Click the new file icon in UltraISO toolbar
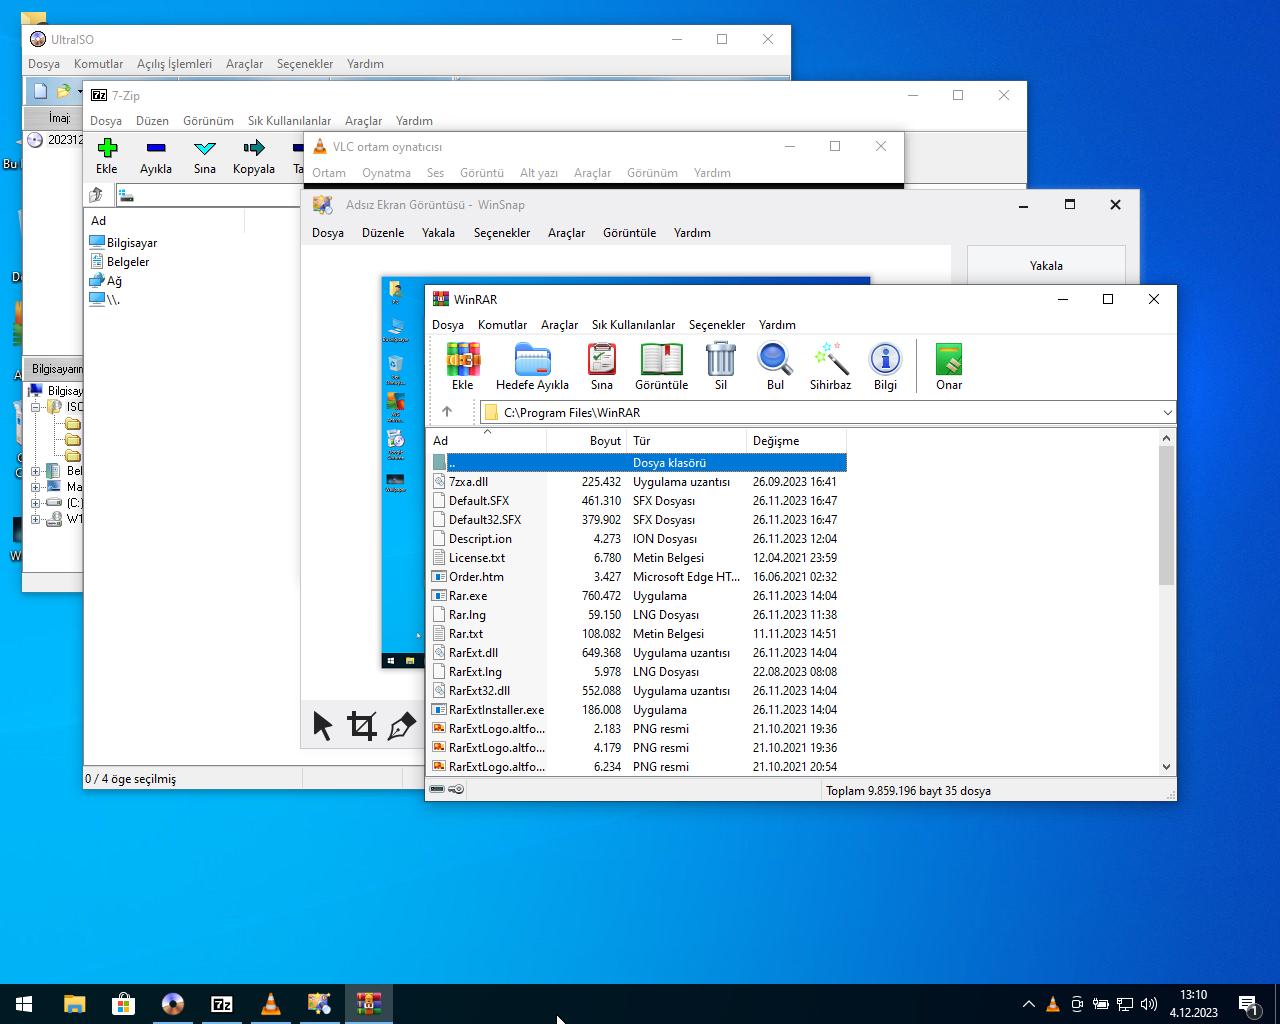The width and height of the screenshot is (1280, 1024). click(x=40, y=91)
